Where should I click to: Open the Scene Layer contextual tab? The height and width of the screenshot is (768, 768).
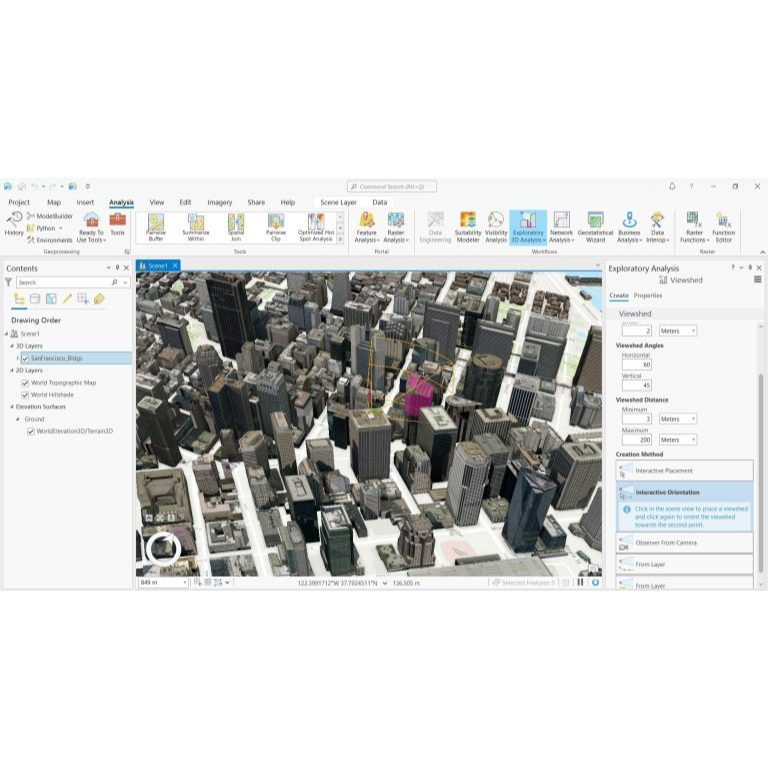[338, 202]
